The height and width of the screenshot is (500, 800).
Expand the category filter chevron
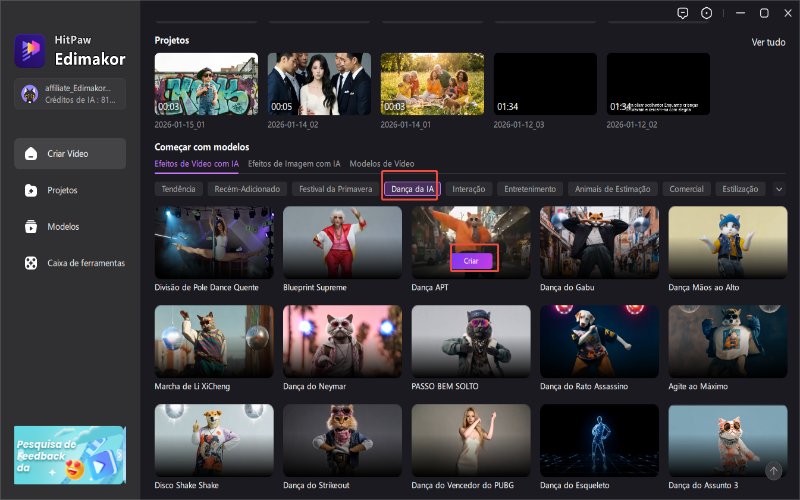coord(779,188)
